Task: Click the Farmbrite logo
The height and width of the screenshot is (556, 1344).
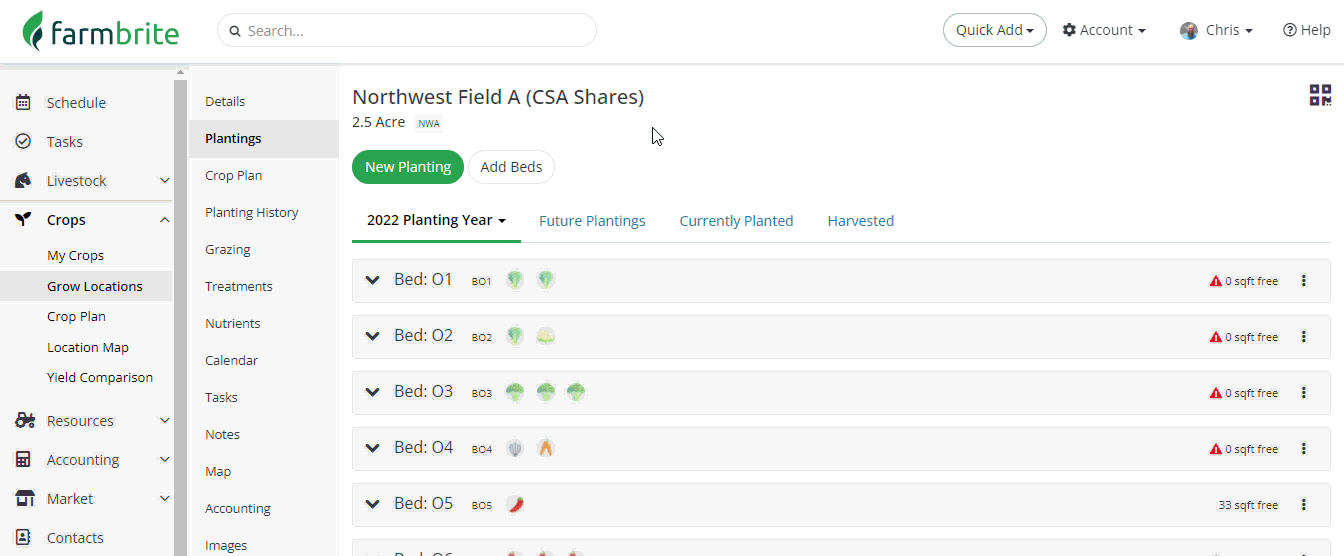Action: (101, 31)
